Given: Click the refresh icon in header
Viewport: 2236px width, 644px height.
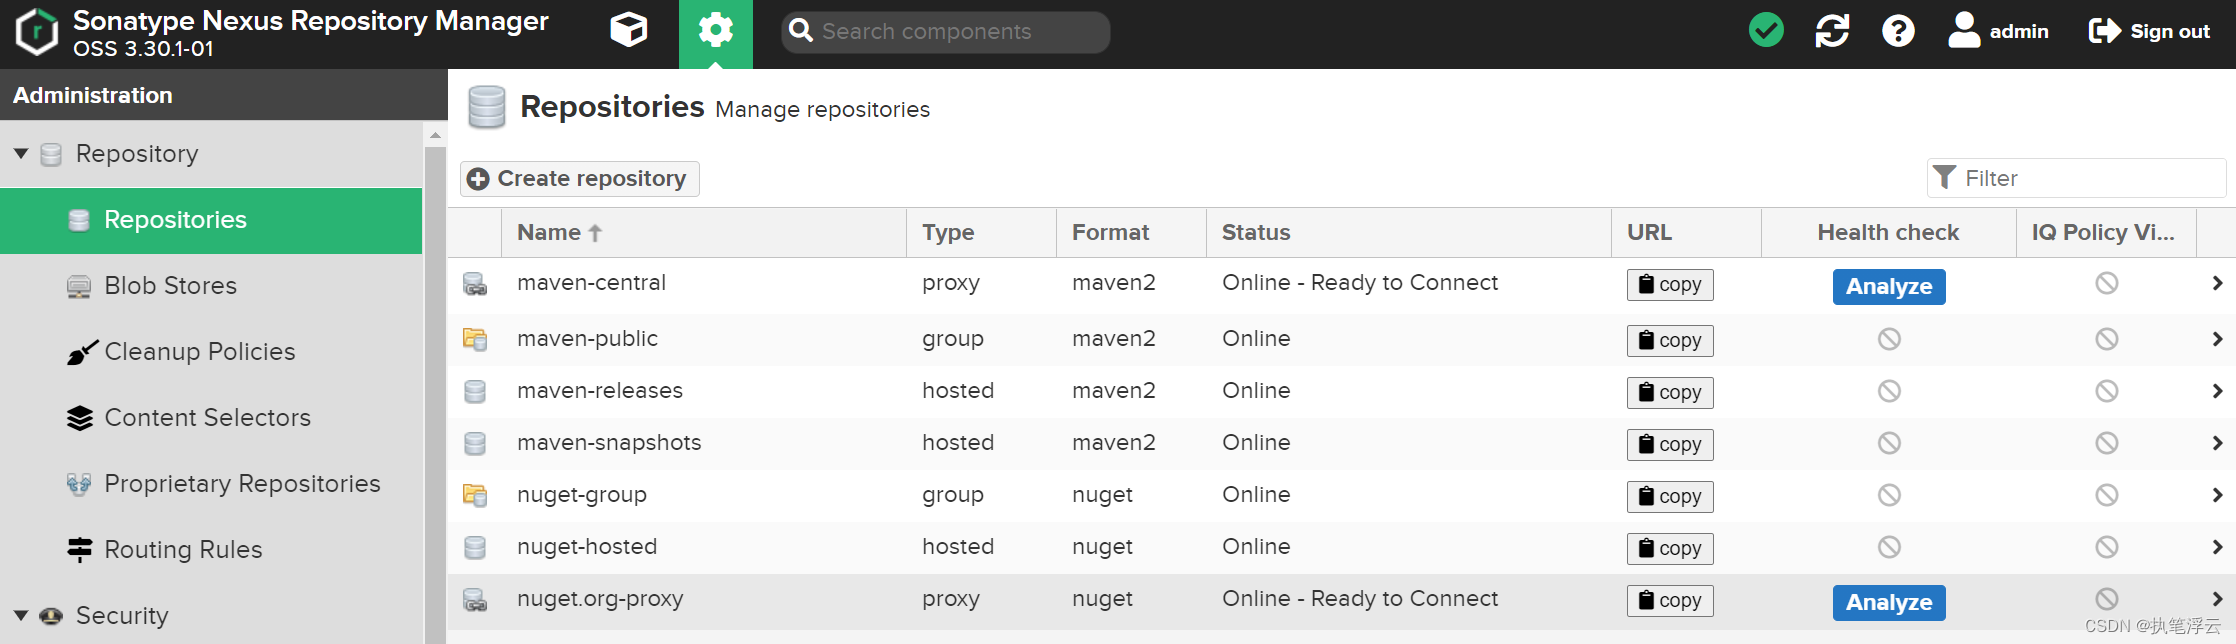Looking at the screenshot, I should 1832,31.
